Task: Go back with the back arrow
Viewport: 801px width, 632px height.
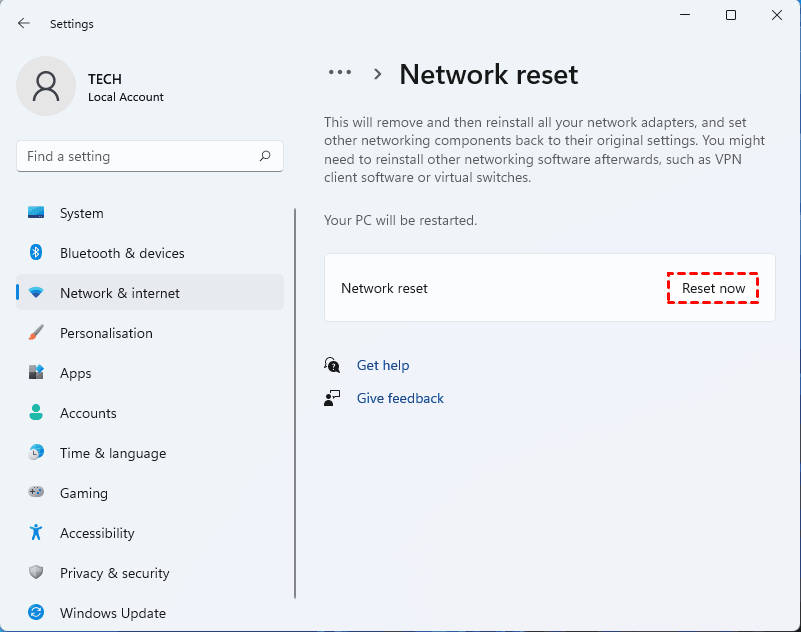Action: tap(24, 23)
